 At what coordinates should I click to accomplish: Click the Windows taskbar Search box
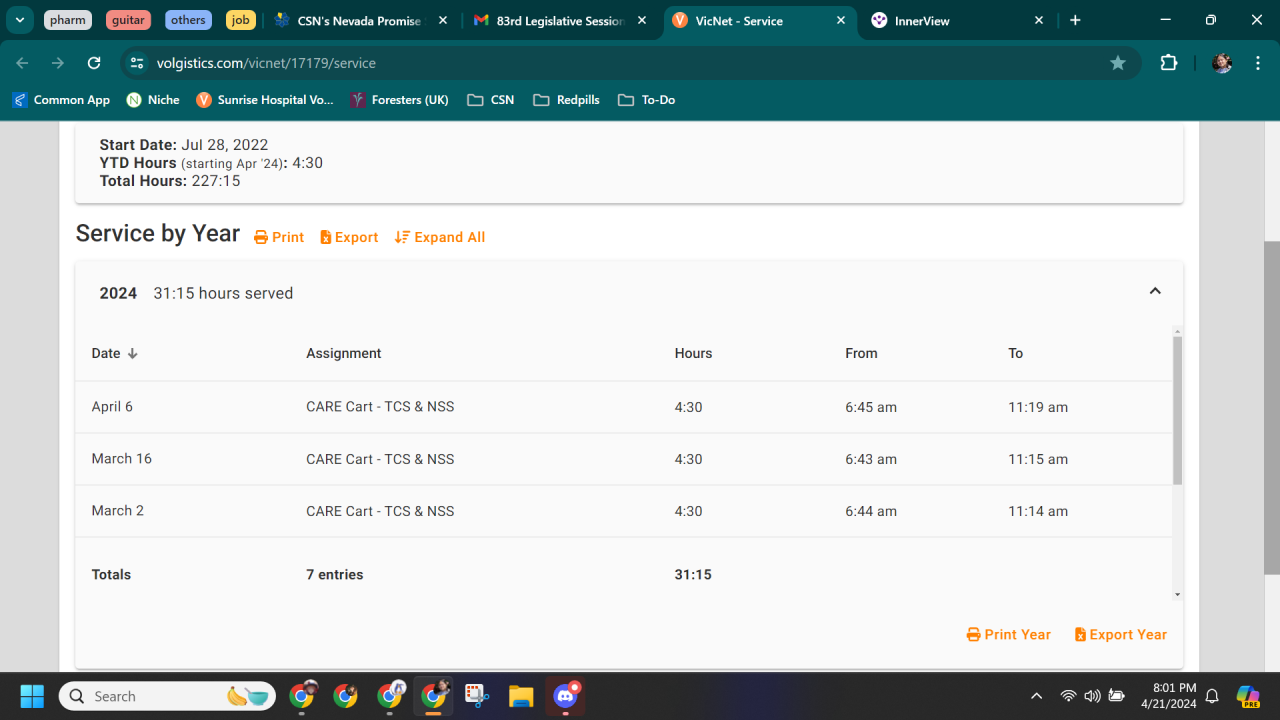(x=167, y=696)
